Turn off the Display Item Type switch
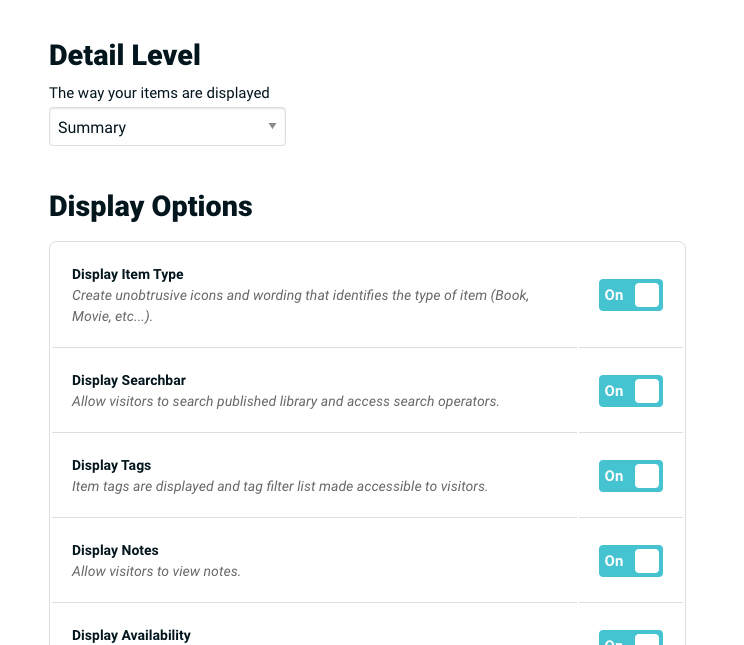The height and width of the screenshot is (645, 744). pyautogui.click(x=630, y=295)
